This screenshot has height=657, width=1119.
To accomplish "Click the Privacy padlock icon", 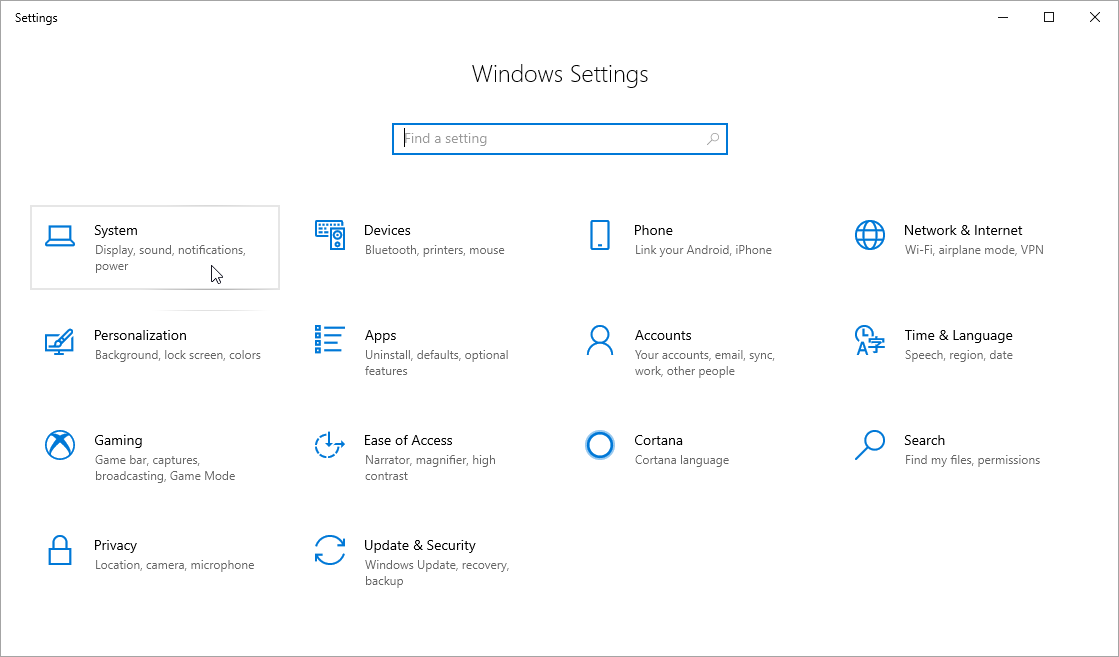I will [x=60, y=550].
